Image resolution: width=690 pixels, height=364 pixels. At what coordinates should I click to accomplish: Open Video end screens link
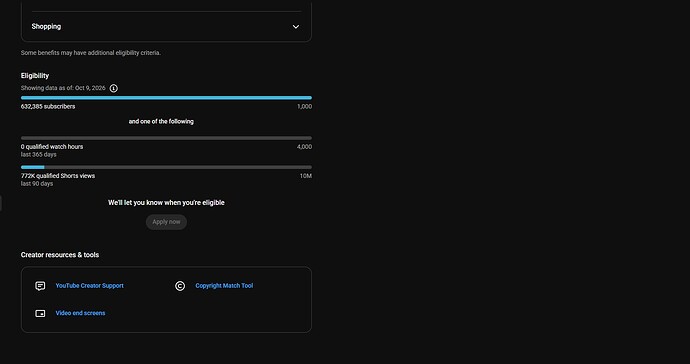click(80, 313)
